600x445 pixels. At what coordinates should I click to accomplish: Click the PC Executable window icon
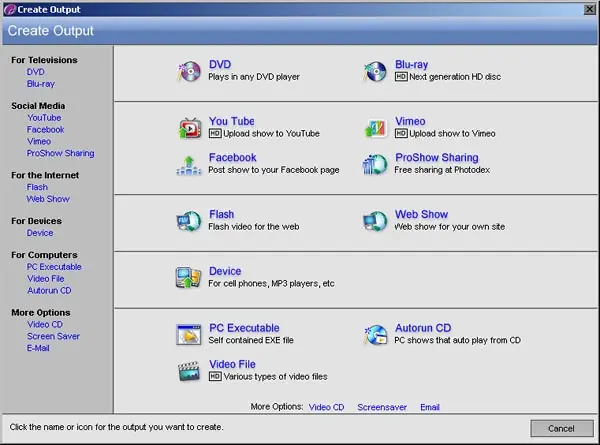click(x=189, y=334)
